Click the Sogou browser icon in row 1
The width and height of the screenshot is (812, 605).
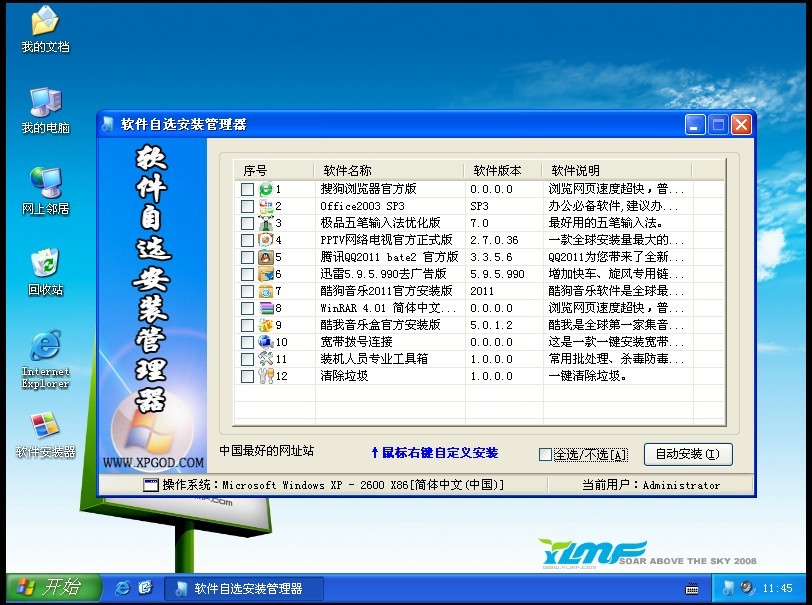coord(266,189)
